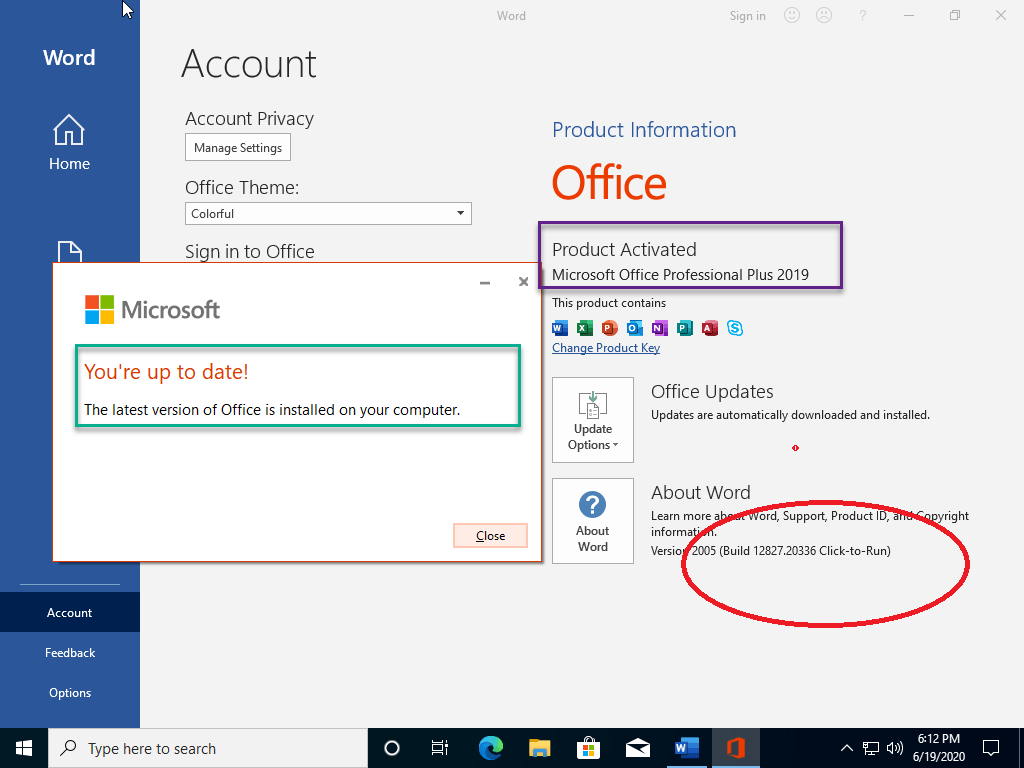Dismiss update dialog with the X button
Screen dimensions: 1024x768
[x=523, y=281]
